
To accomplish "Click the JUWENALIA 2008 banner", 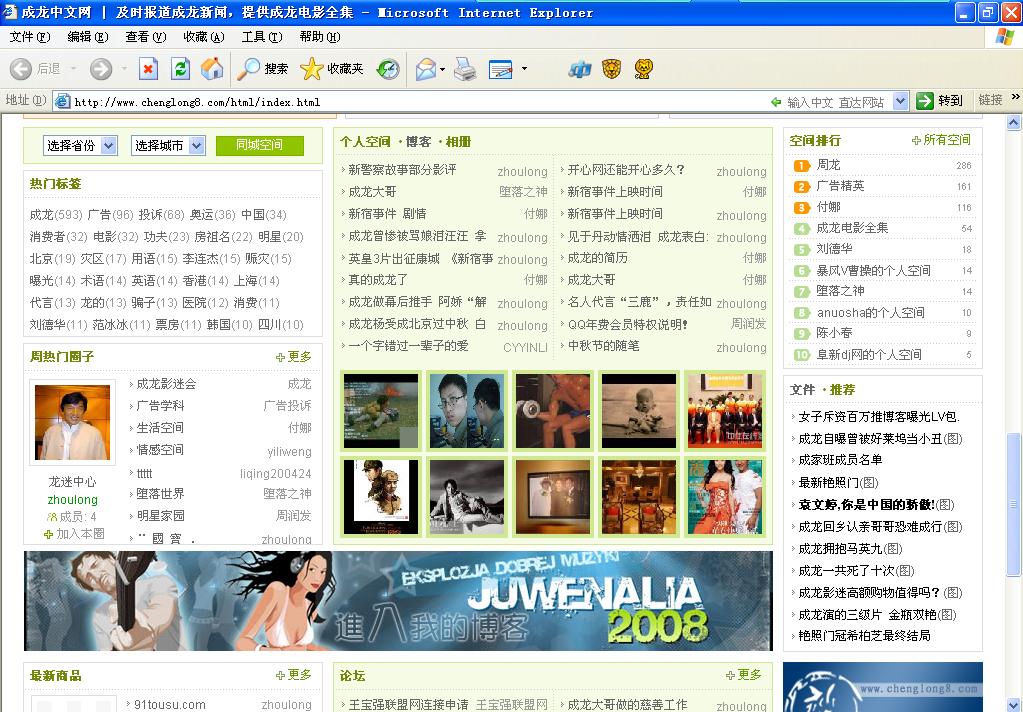I will 398,601.
